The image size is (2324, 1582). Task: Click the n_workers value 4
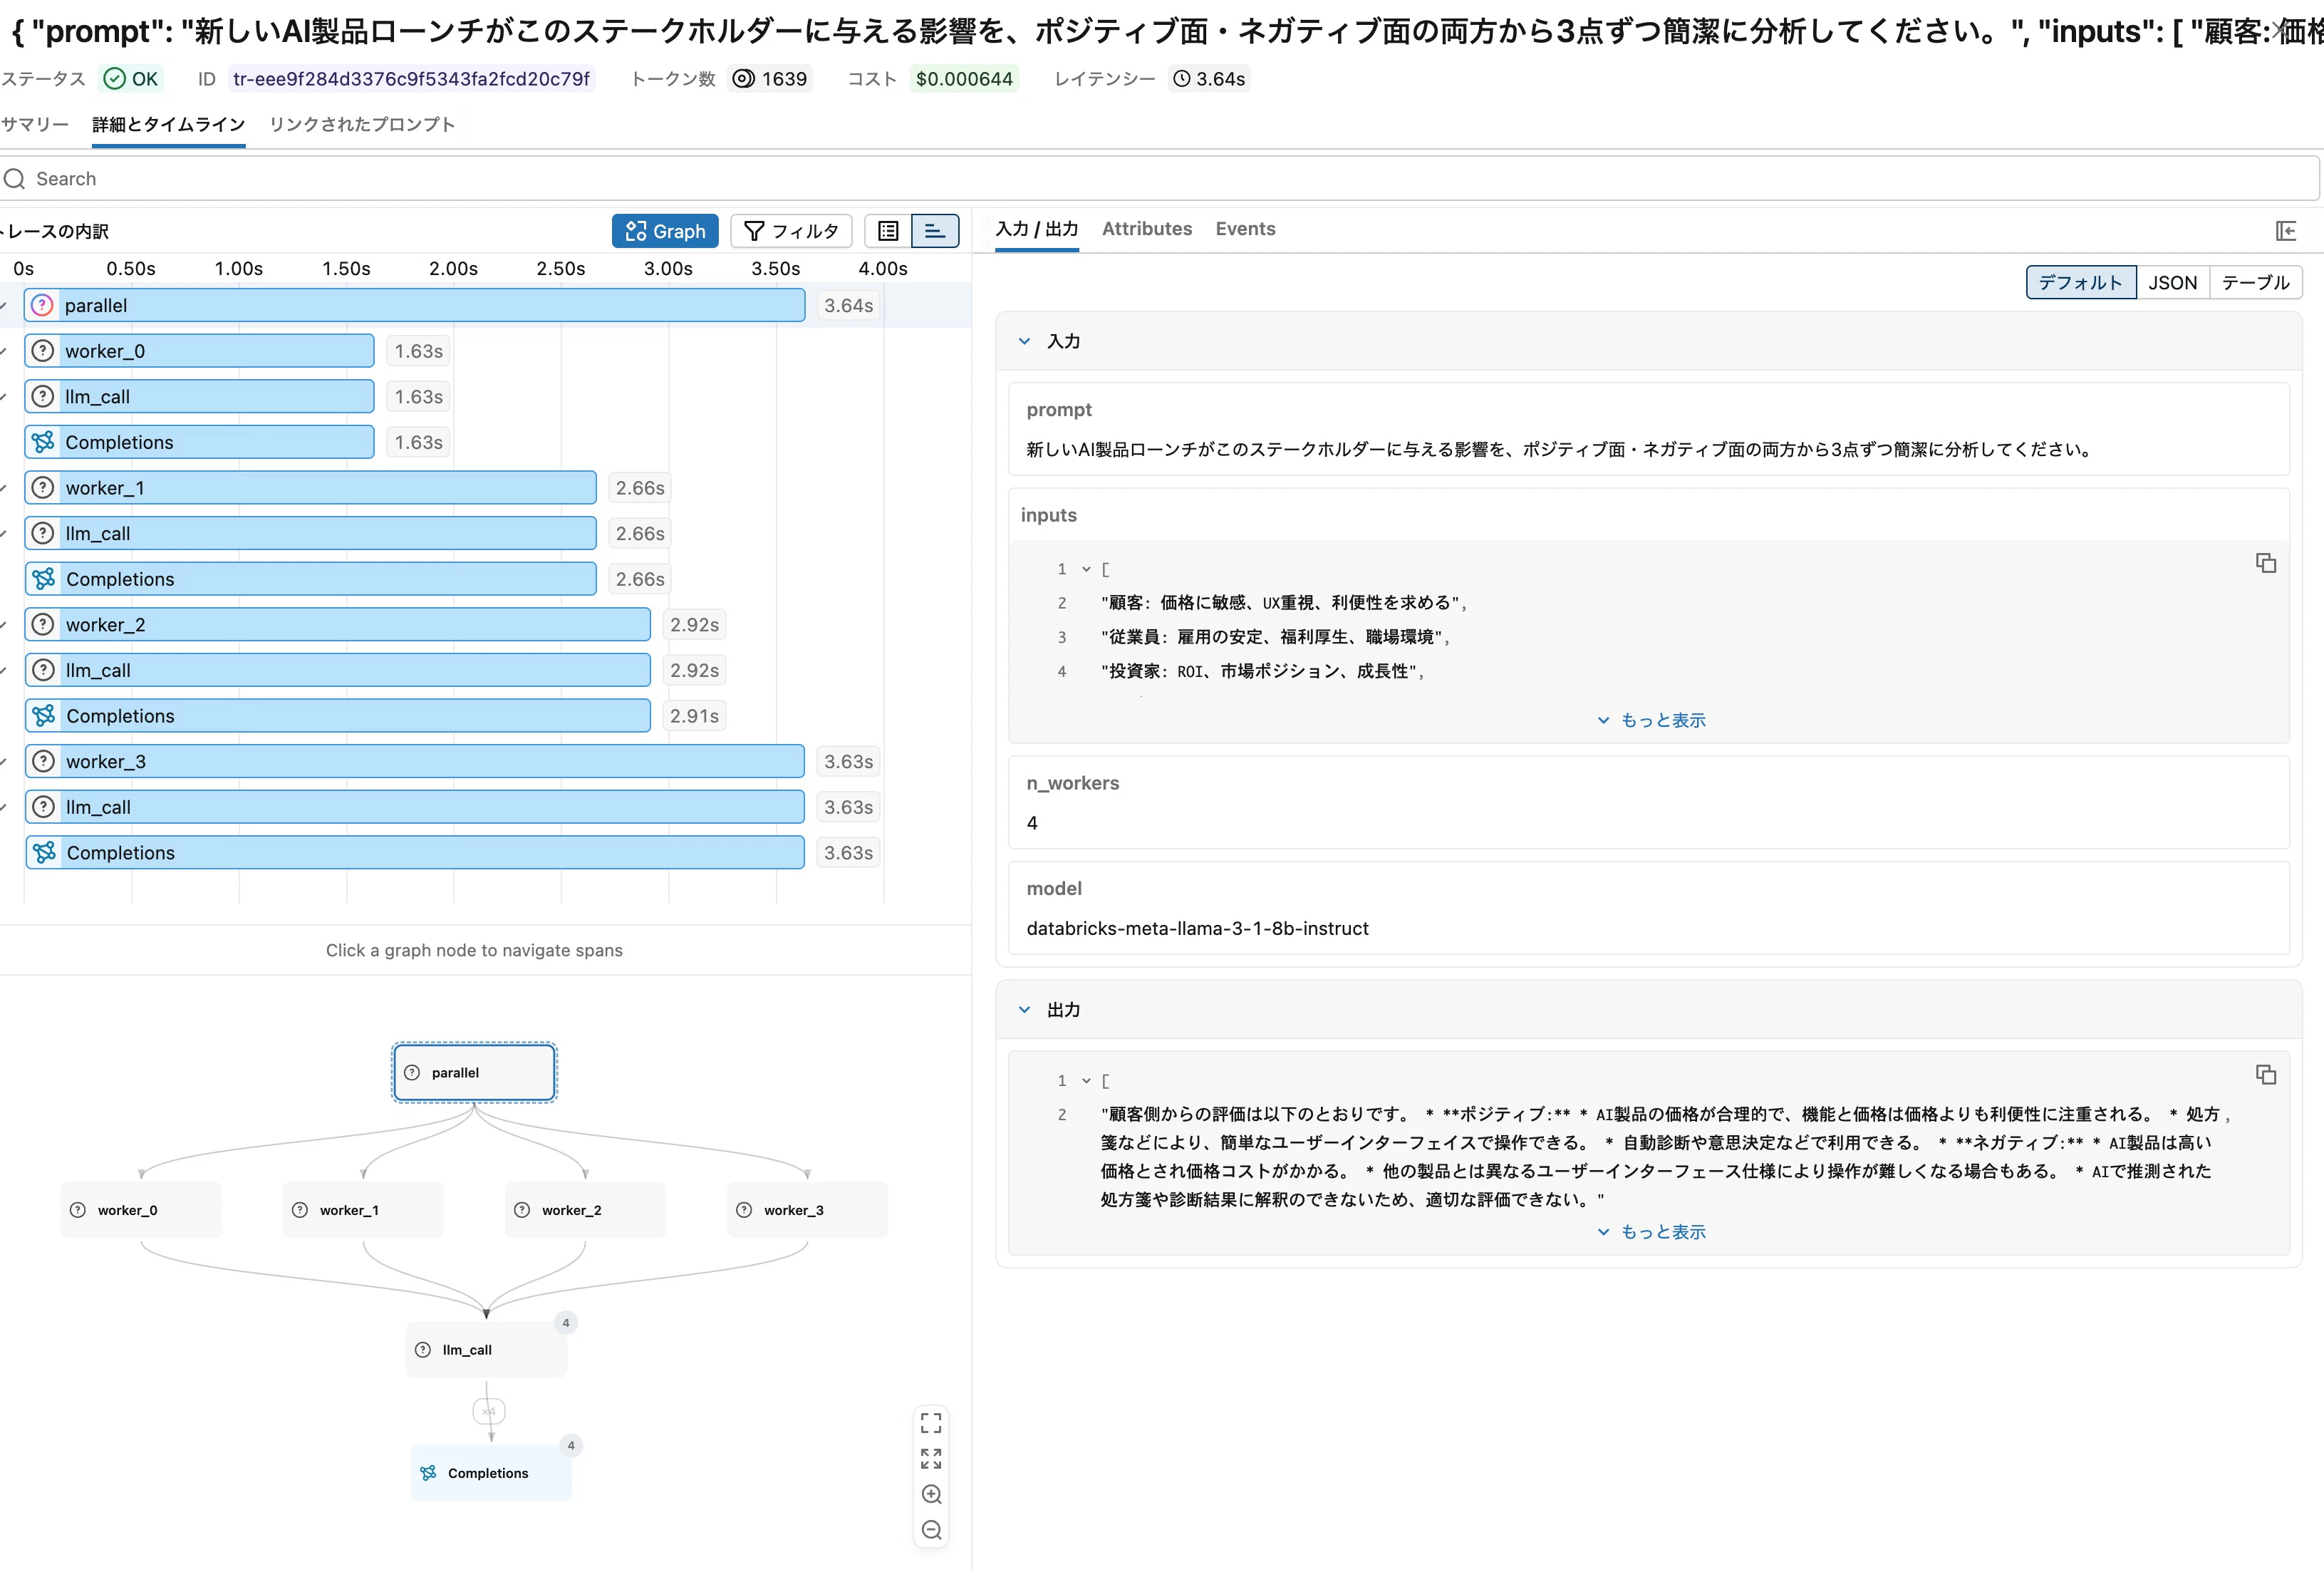point(1032,823)
